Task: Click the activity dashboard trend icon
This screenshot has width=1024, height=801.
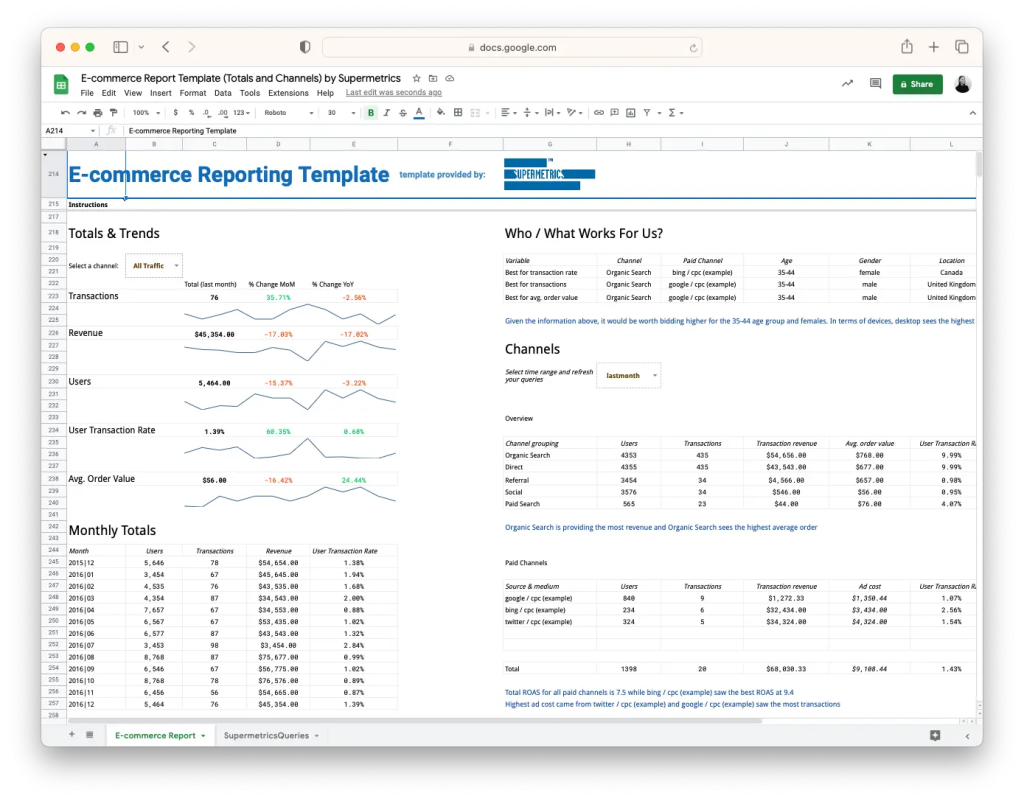Action: tap(847, 84)
